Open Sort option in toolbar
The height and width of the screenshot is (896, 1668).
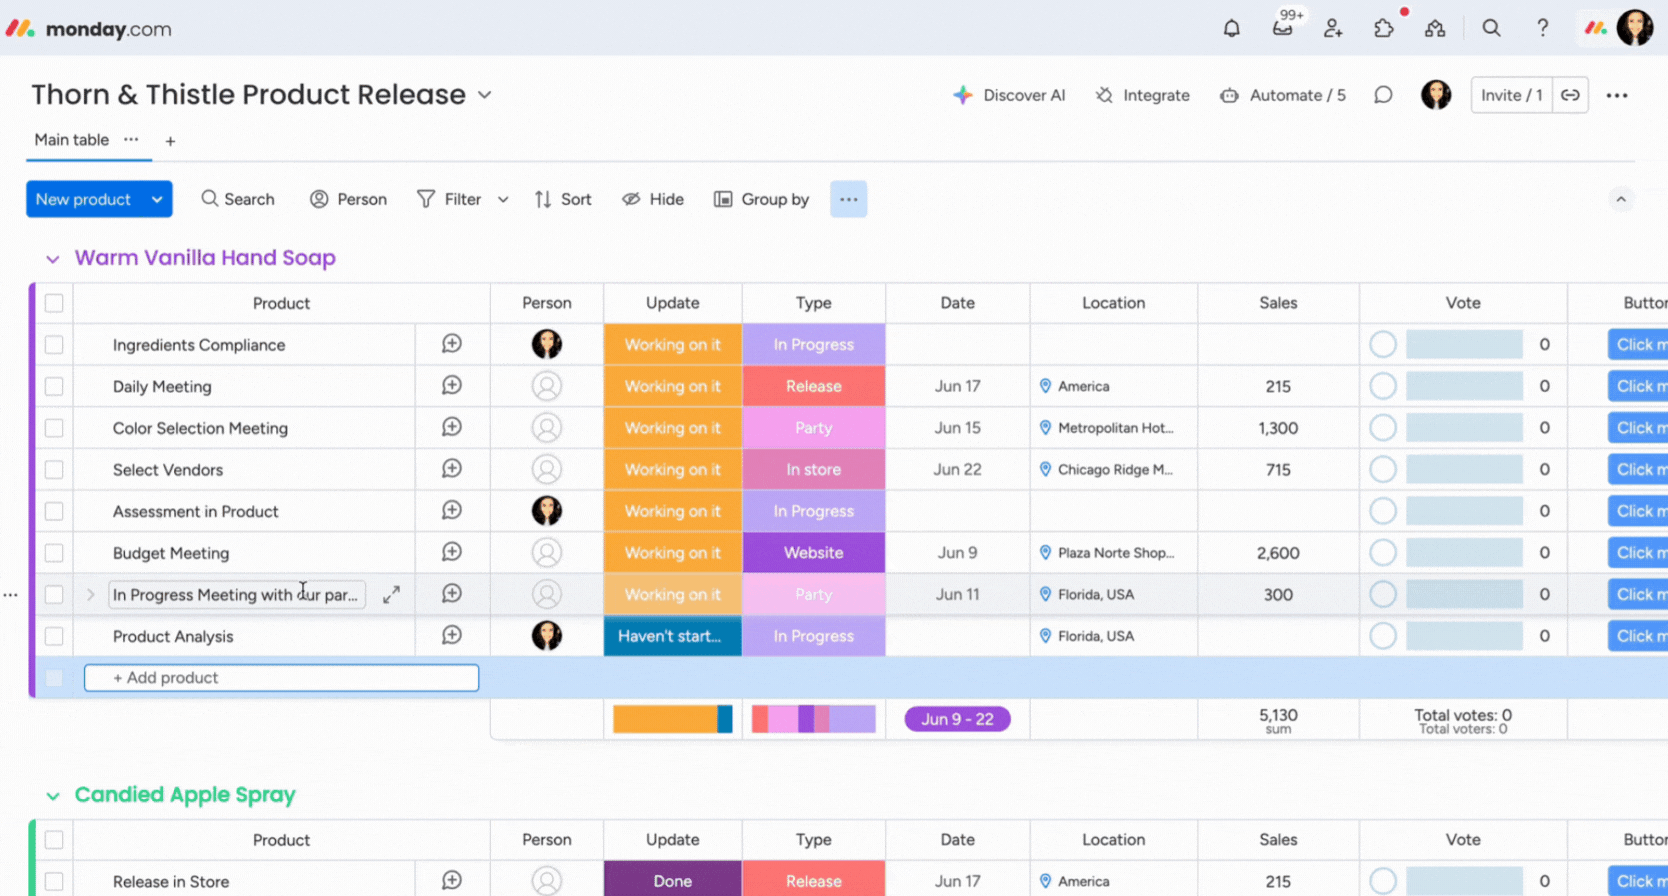(563, 199)
